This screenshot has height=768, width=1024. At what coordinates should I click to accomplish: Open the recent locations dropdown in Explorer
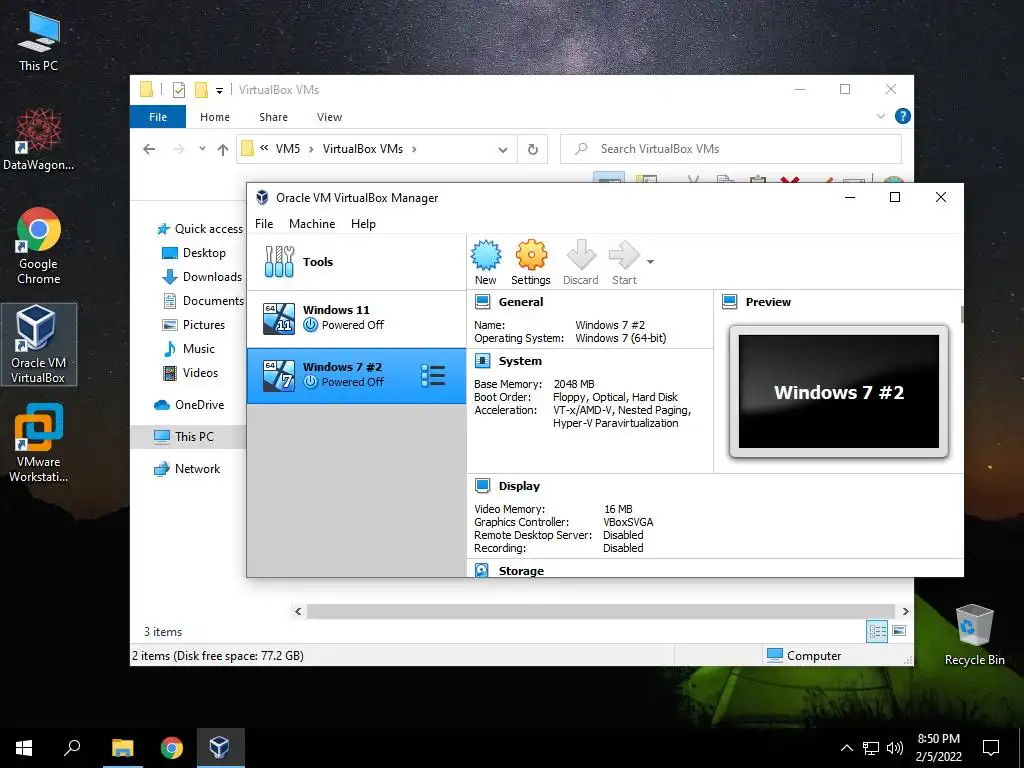tap(202, 149)
